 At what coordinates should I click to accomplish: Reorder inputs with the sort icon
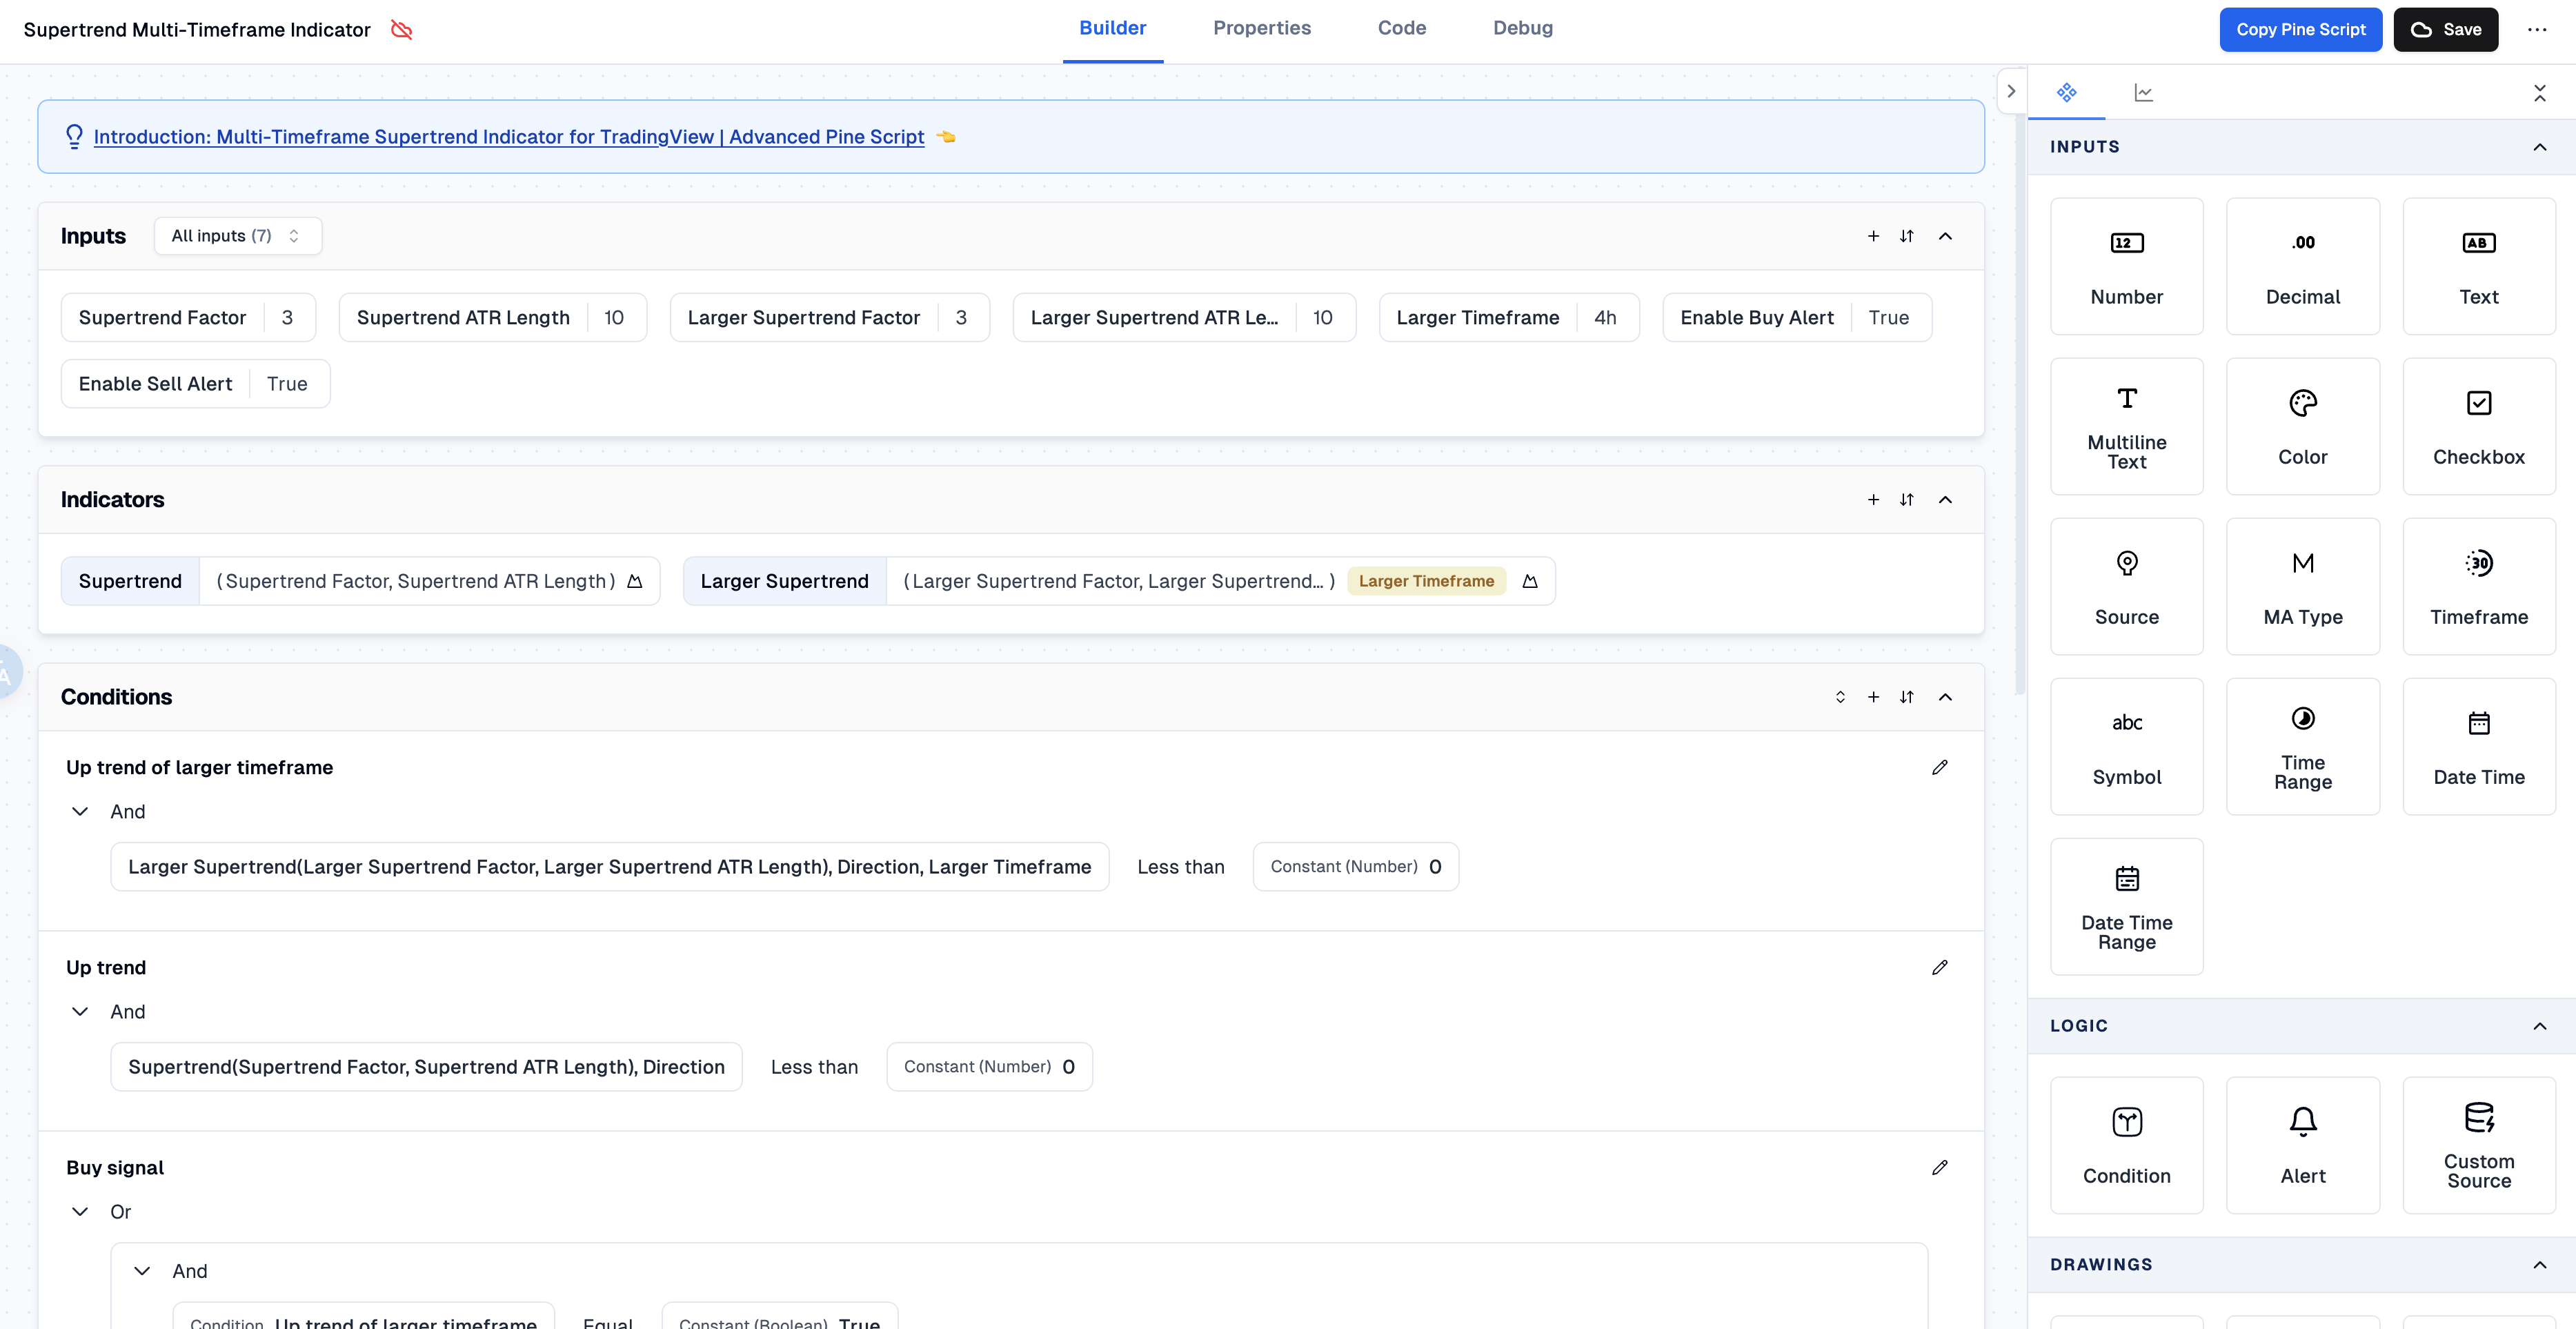(x=1906, y=236)
